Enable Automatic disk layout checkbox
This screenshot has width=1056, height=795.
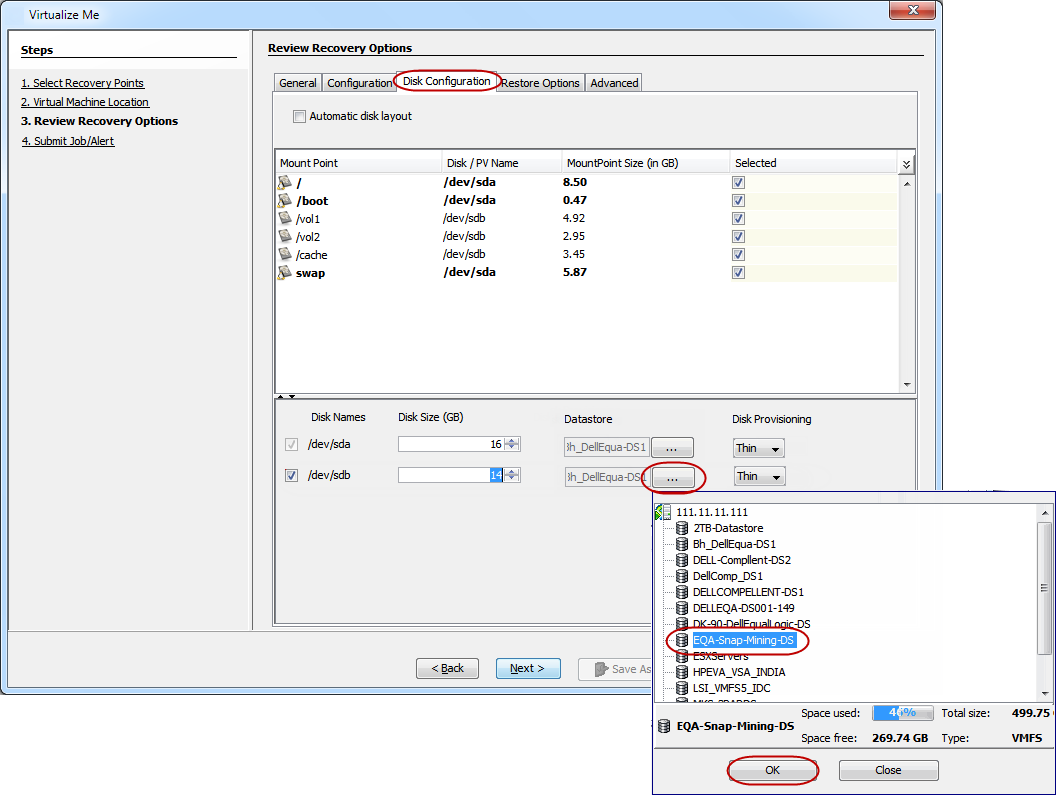pyautogui.click(x=299, y=116)
